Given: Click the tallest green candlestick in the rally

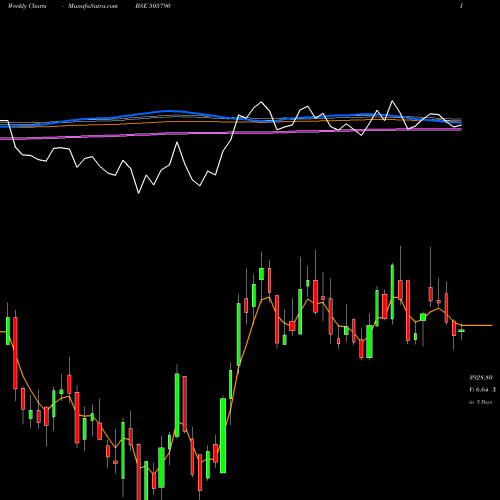Looking at the screenshot, I should 223,435.
